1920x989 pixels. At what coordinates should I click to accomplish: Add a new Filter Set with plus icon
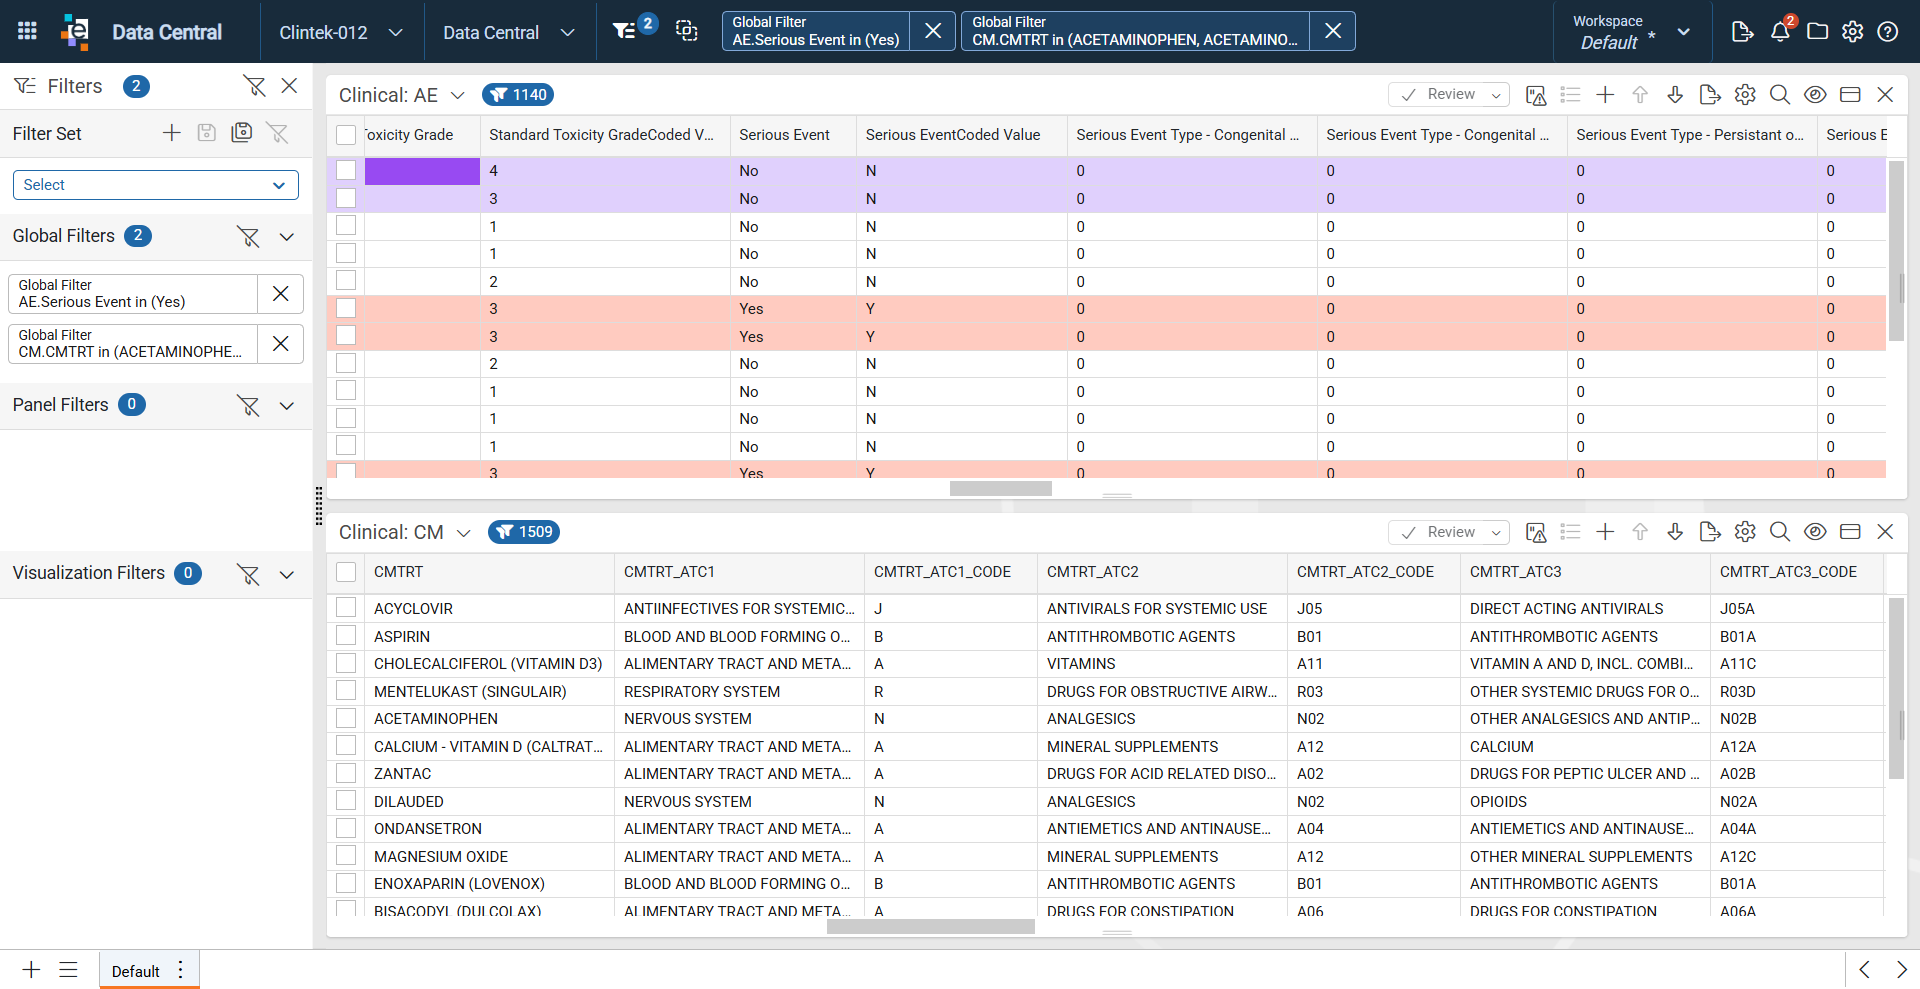tap(172, 132)
